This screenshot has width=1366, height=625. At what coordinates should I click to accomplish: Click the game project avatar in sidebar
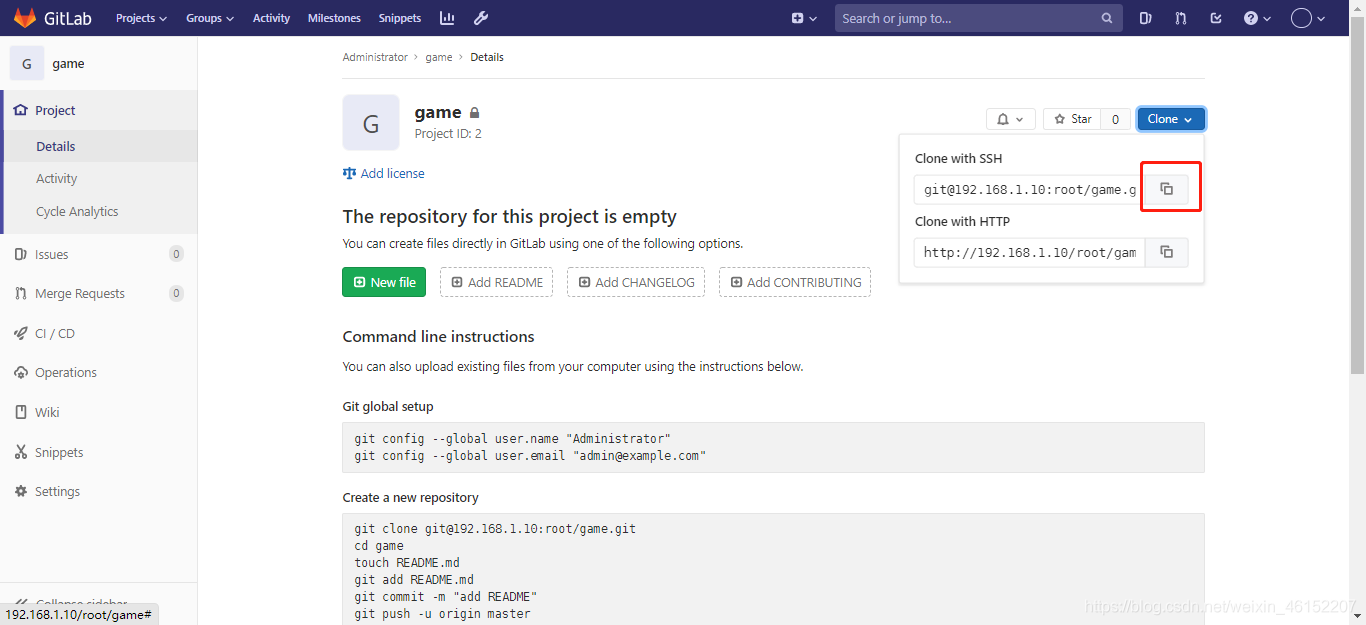pos(26,63)
